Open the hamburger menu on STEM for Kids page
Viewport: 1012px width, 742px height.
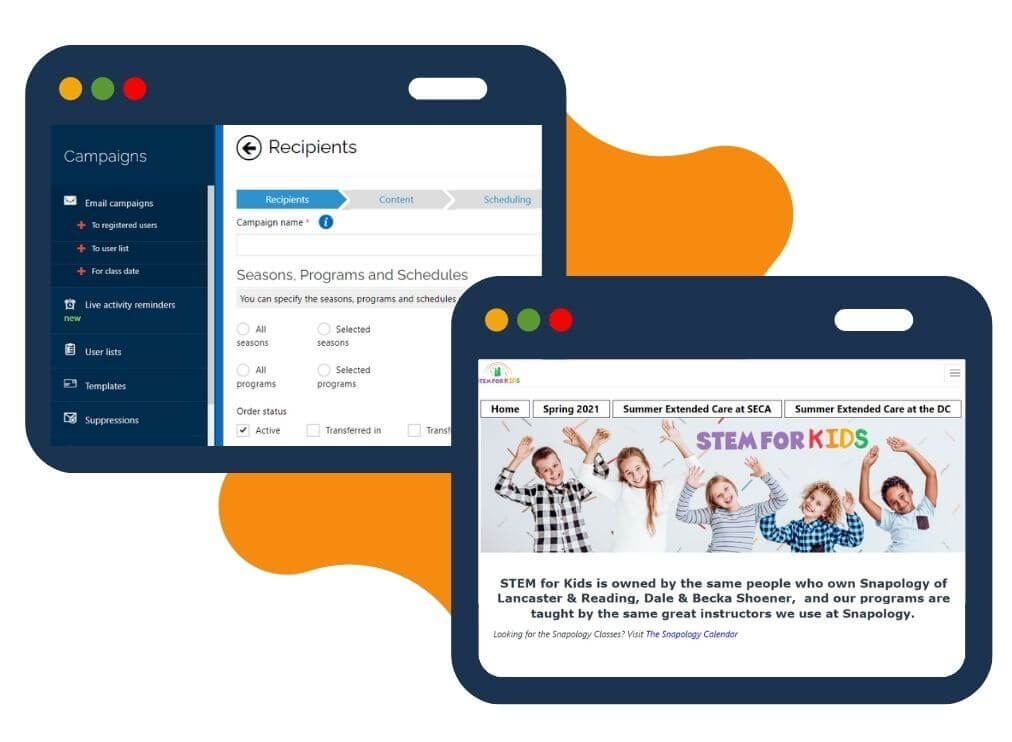tap(955, 373)
